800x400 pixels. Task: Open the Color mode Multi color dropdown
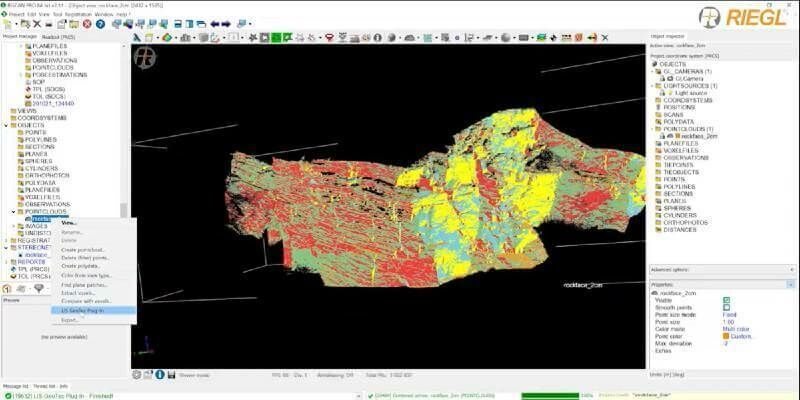pyautogui.click(x=736, y=329)
